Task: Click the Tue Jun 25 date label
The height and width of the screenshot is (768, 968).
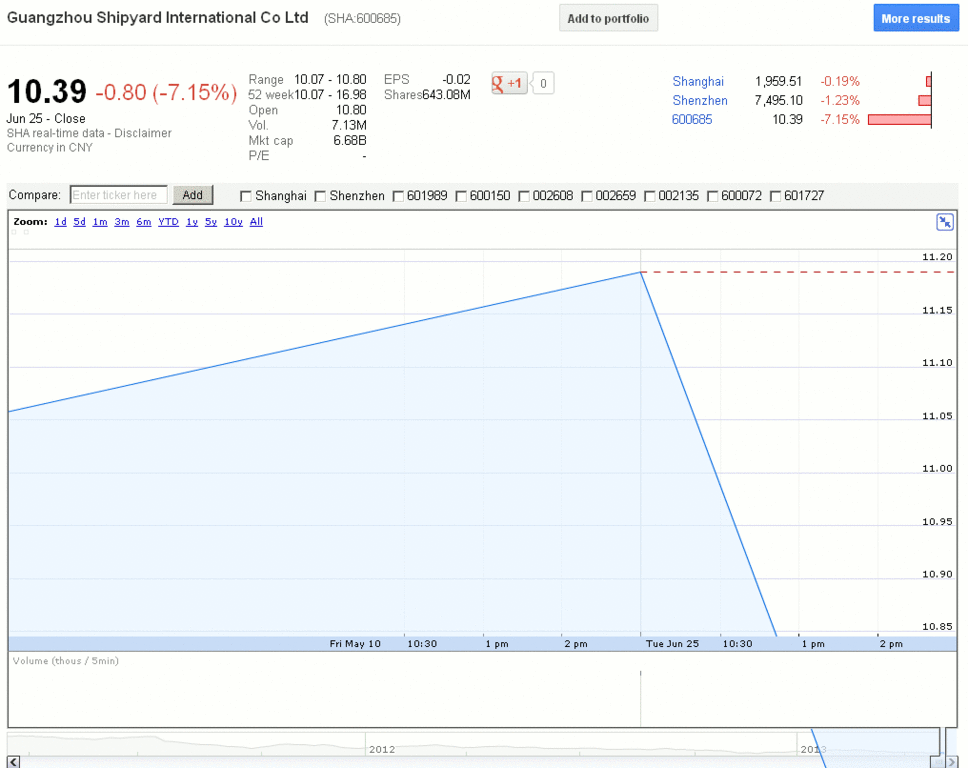Action: [672, 643]
